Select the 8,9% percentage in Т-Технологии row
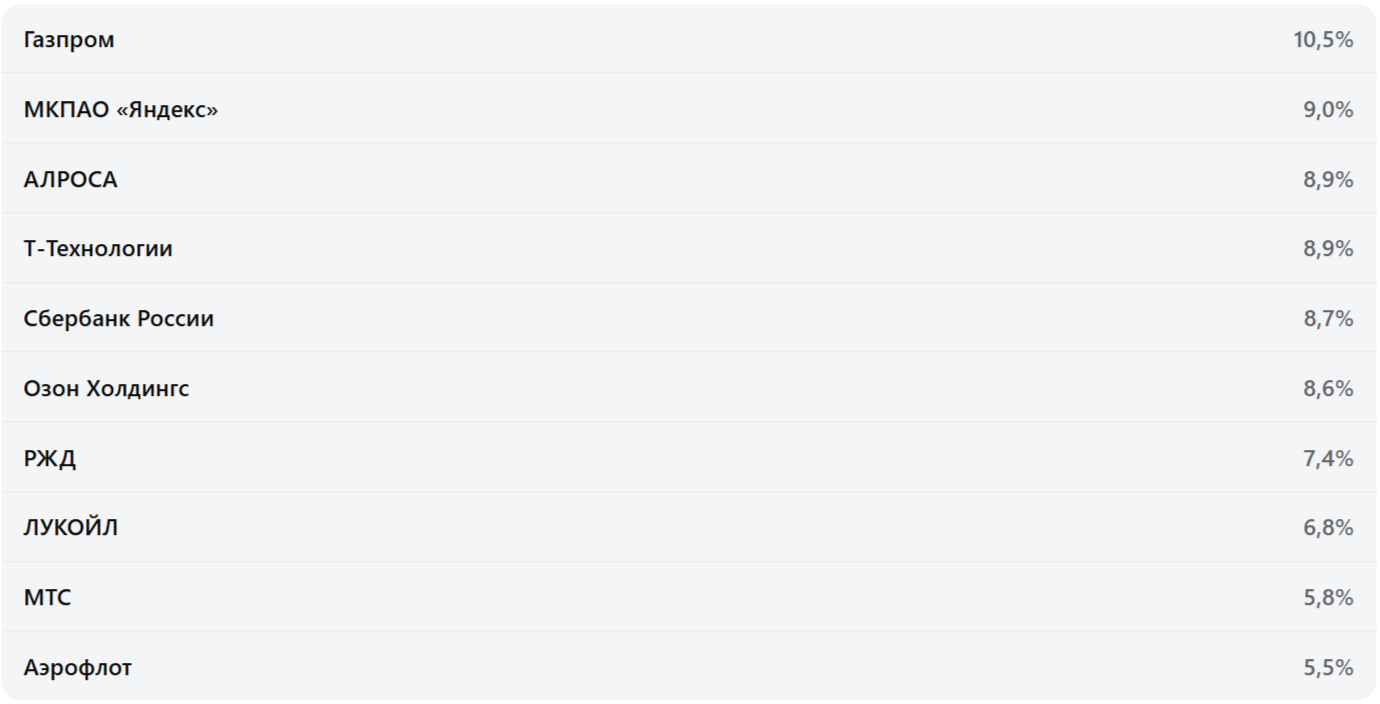Image resolution: width=1380 pixels, height=704 pixels. pyautogui.click(x=1327, y=249)
